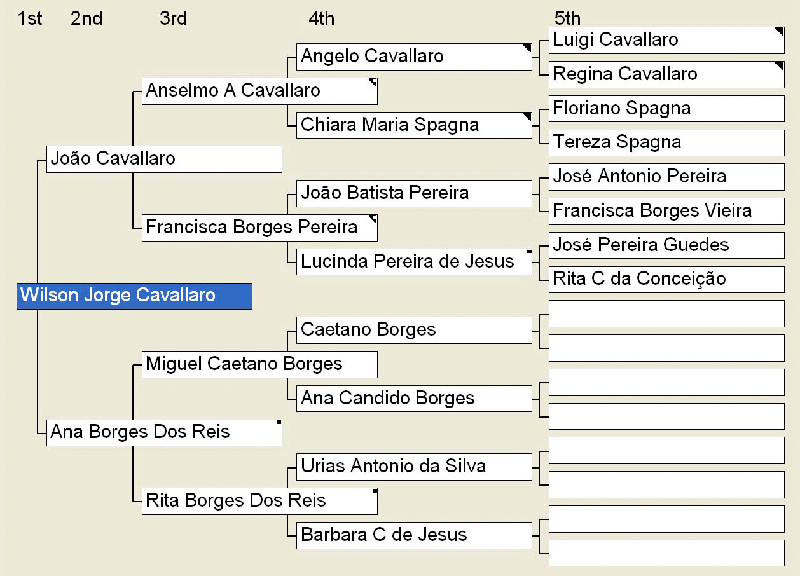The height and width of the screenshot is (576, 800).
Task: Select Rita C da Conceição box
Action: pos(666,279)
